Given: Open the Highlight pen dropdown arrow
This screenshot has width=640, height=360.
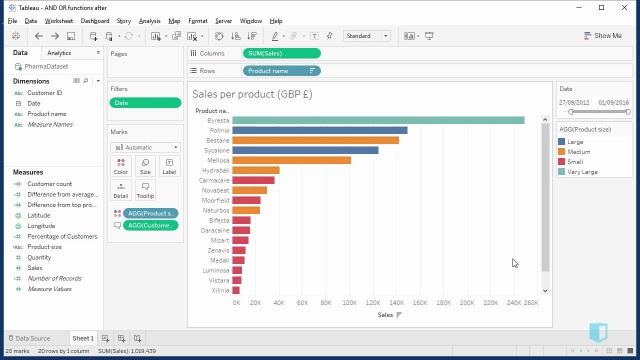Looking at the screenshot, I should click(x=284, y=36).
